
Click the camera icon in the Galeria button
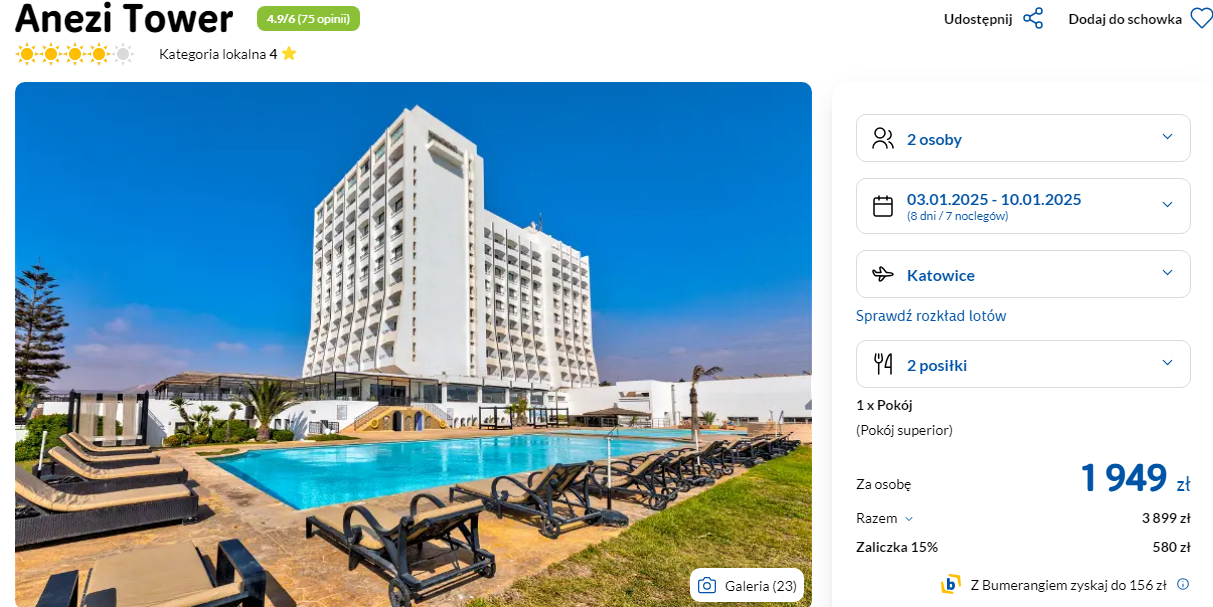[x=707, y=586]
